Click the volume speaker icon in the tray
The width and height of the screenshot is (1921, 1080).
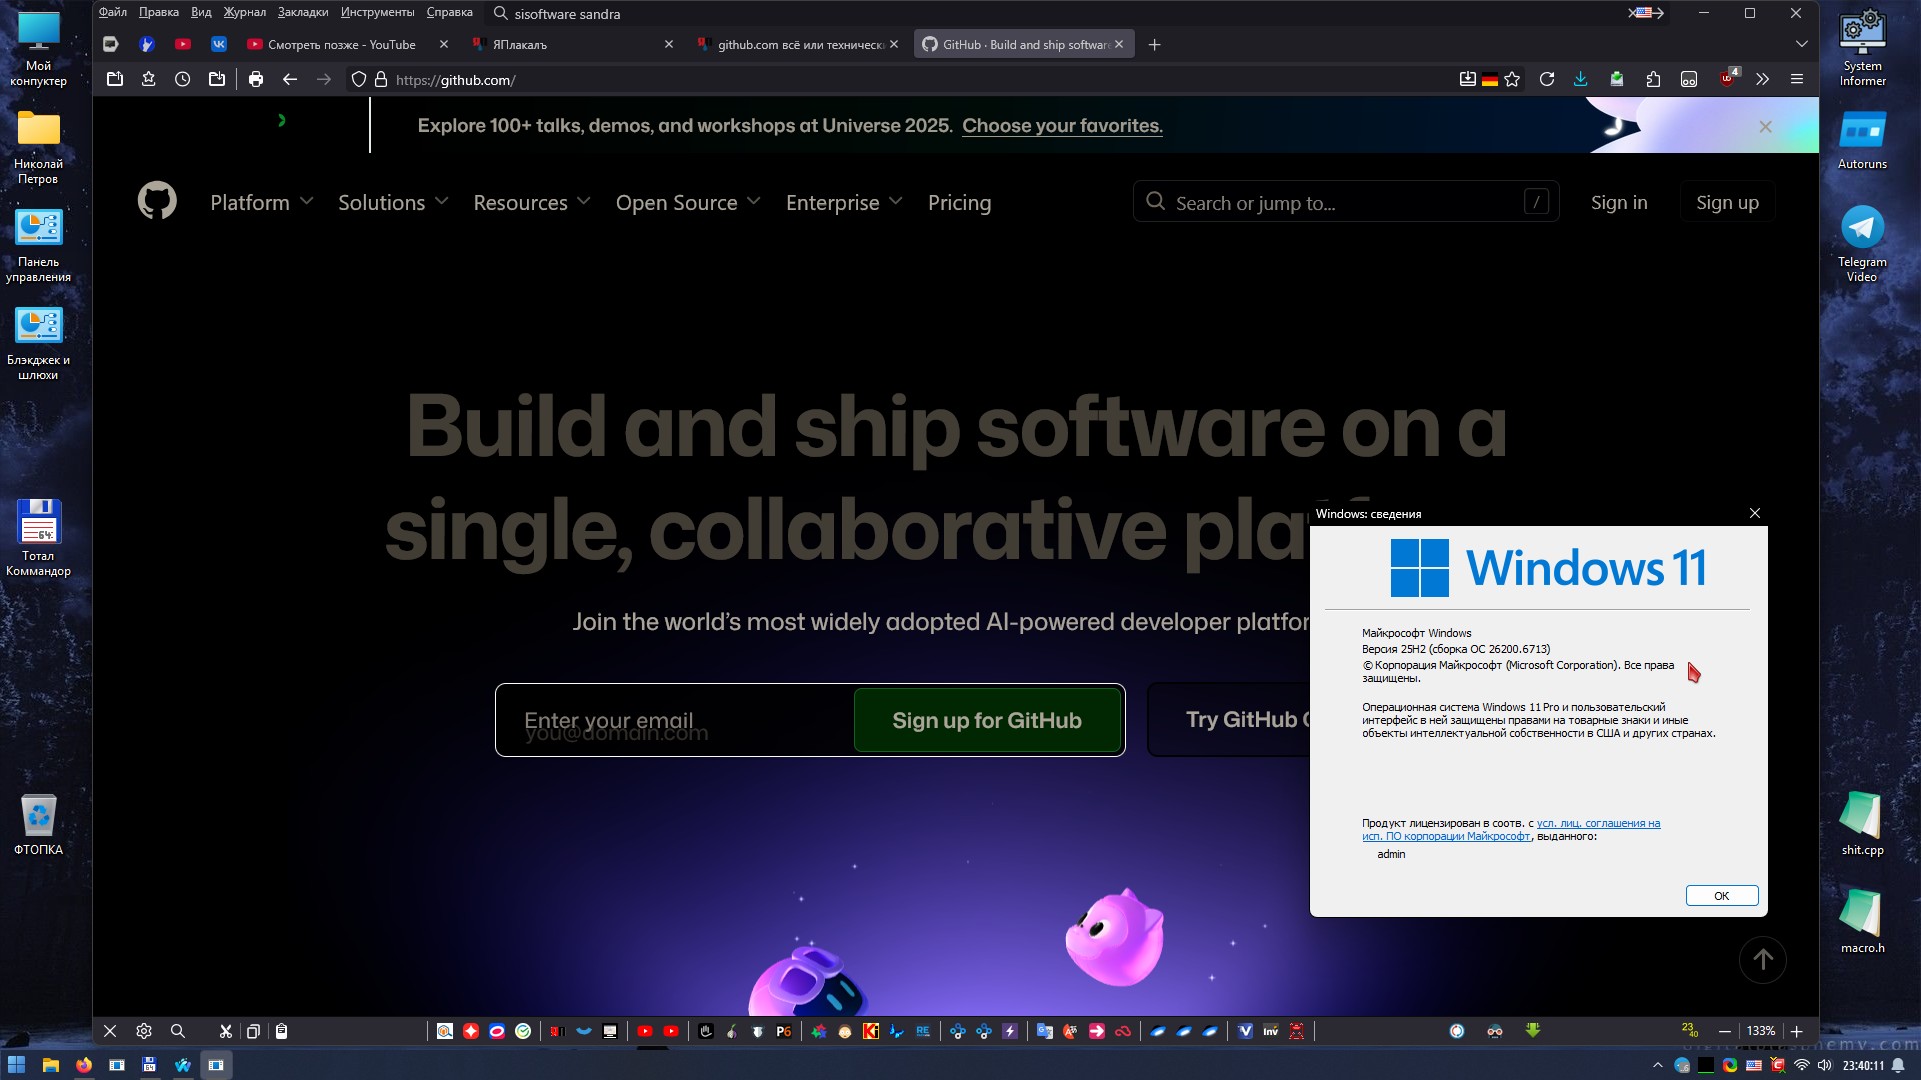(1825, 1066)
